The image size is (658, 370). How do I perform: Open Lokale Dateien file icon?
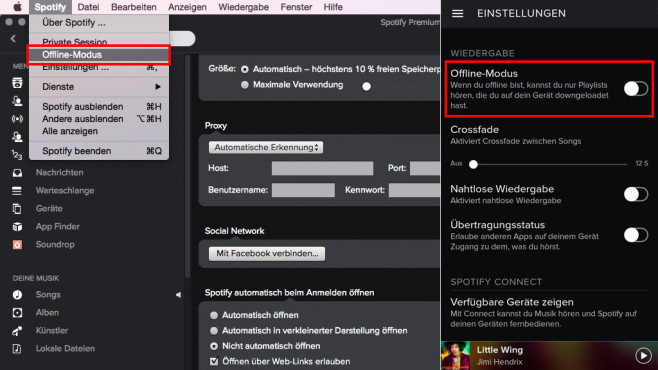click(17, 349)
